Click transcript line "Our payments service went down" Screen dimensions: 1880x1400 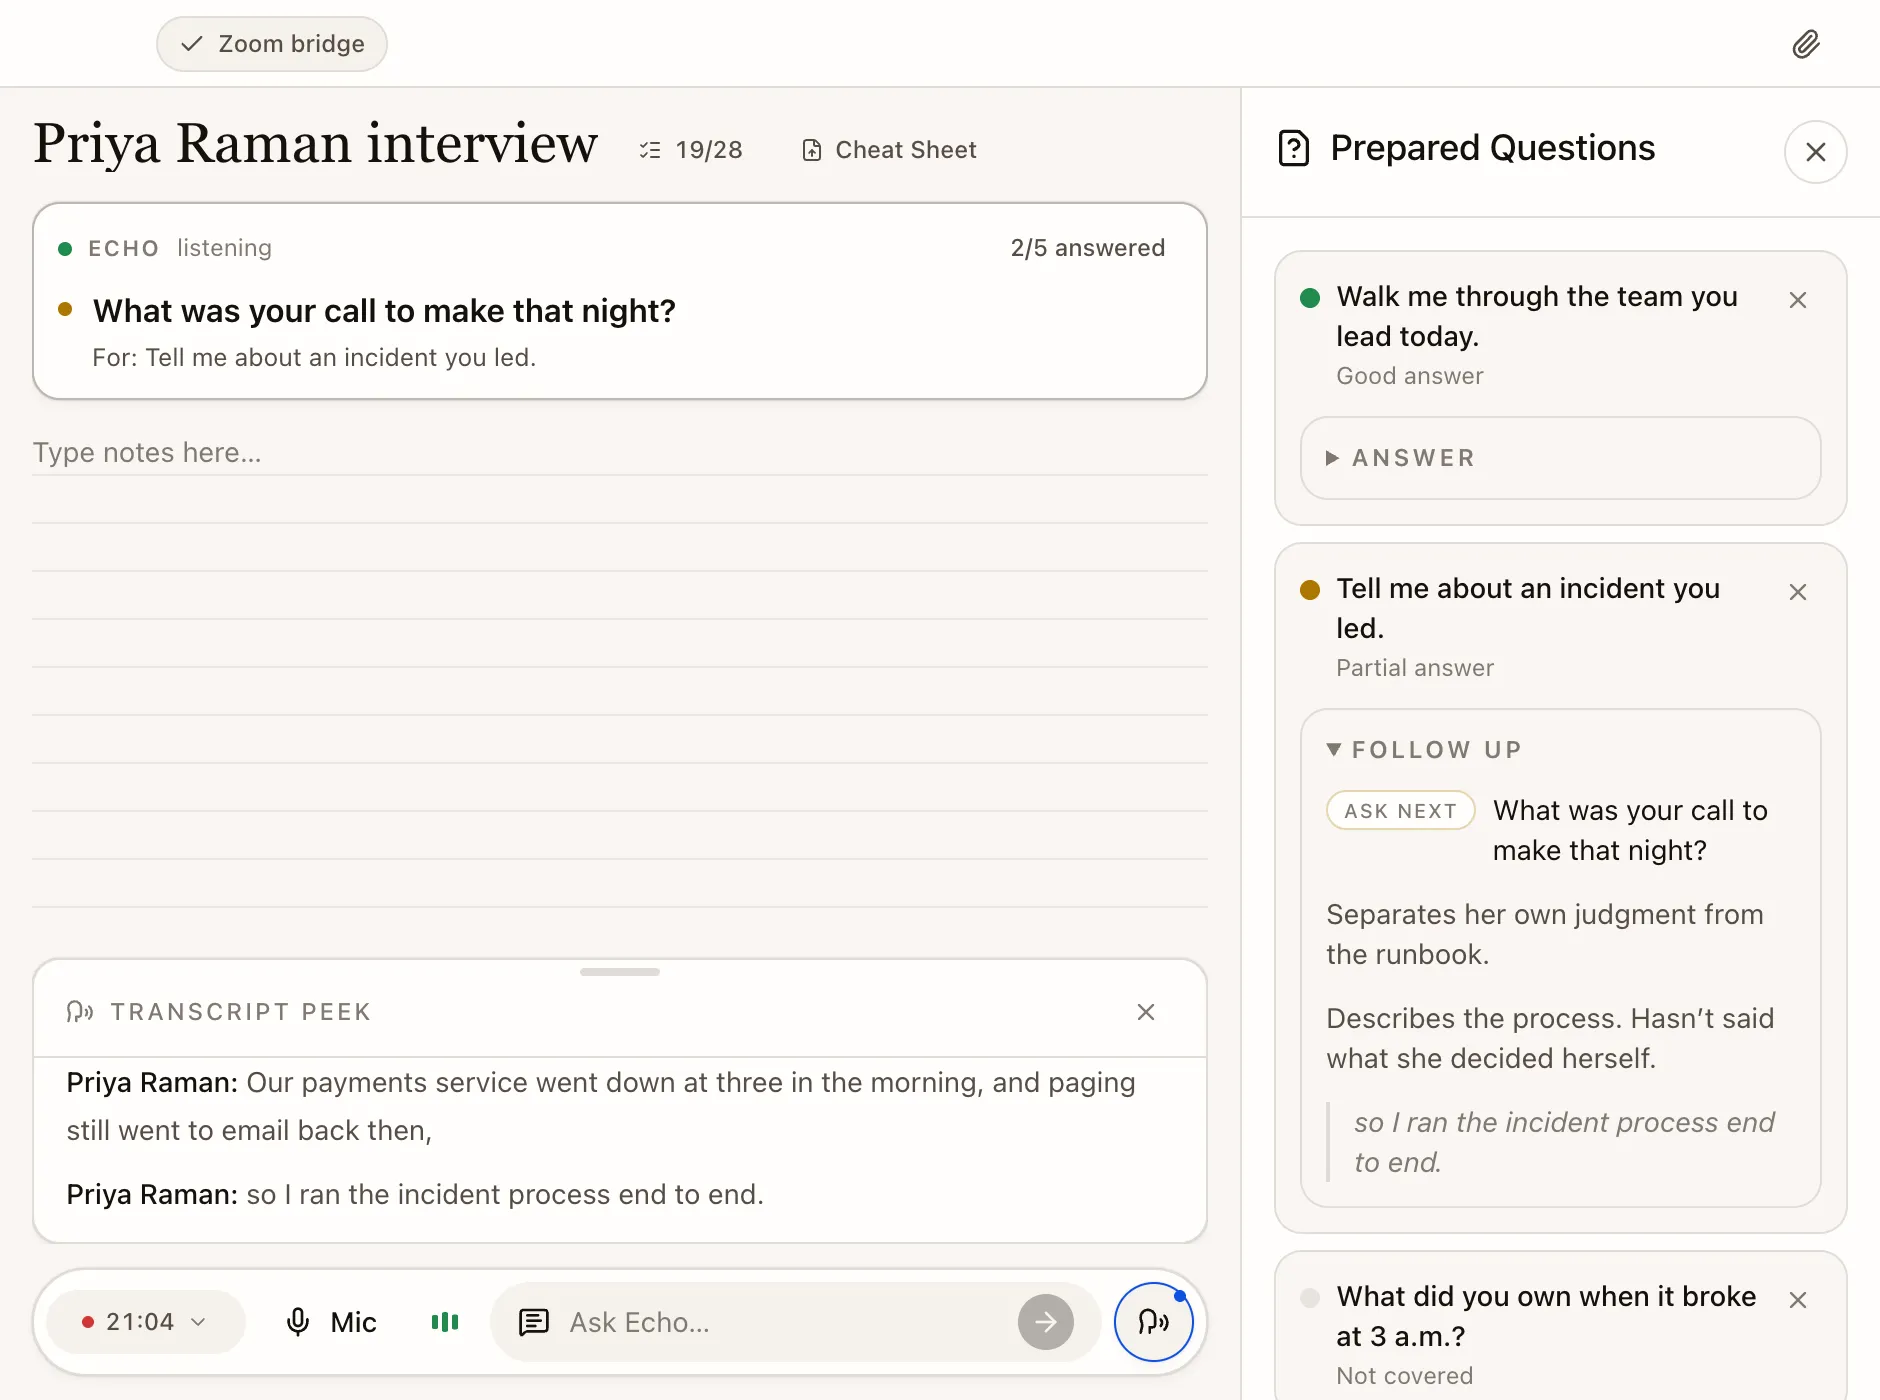point(601,1106)
